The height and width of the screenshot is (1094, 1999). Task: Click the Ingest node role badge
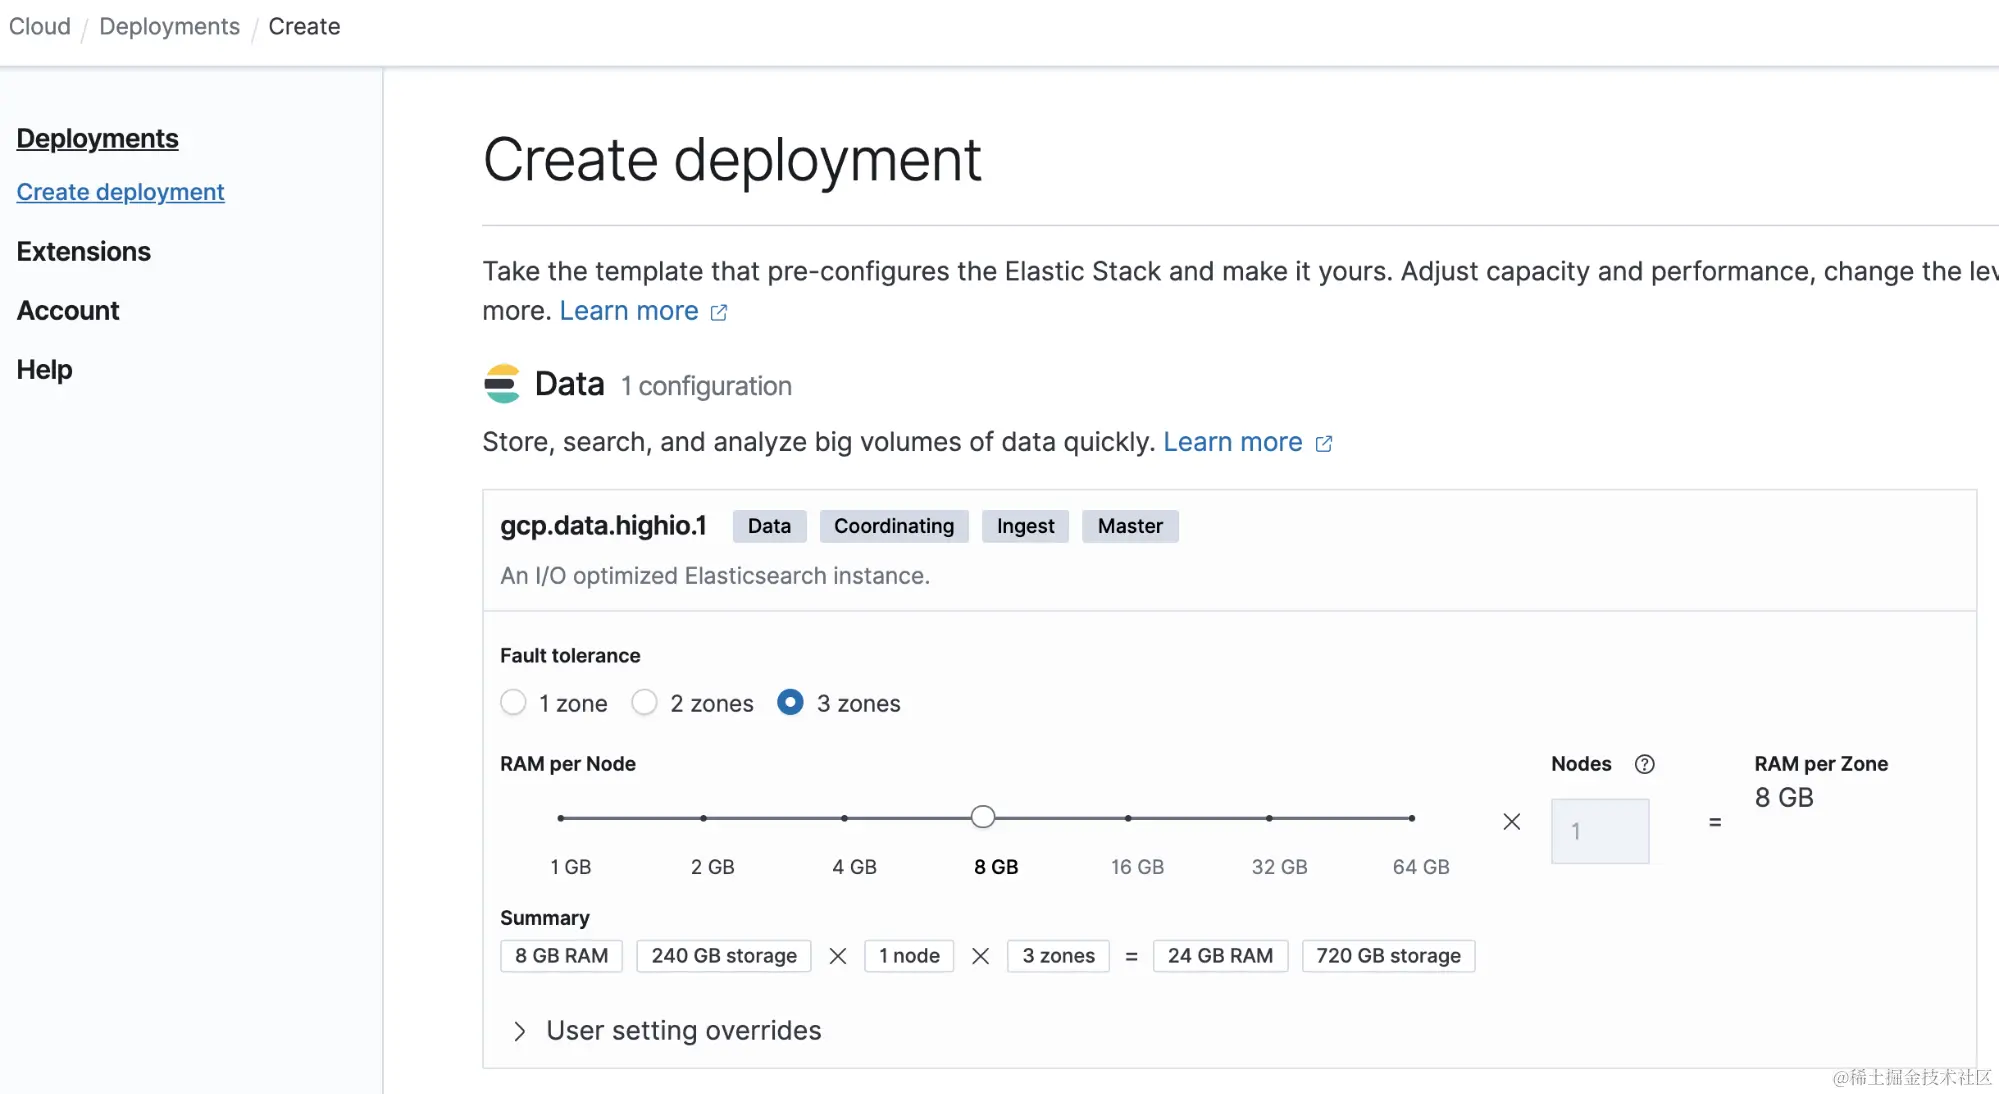(1025, 526)
